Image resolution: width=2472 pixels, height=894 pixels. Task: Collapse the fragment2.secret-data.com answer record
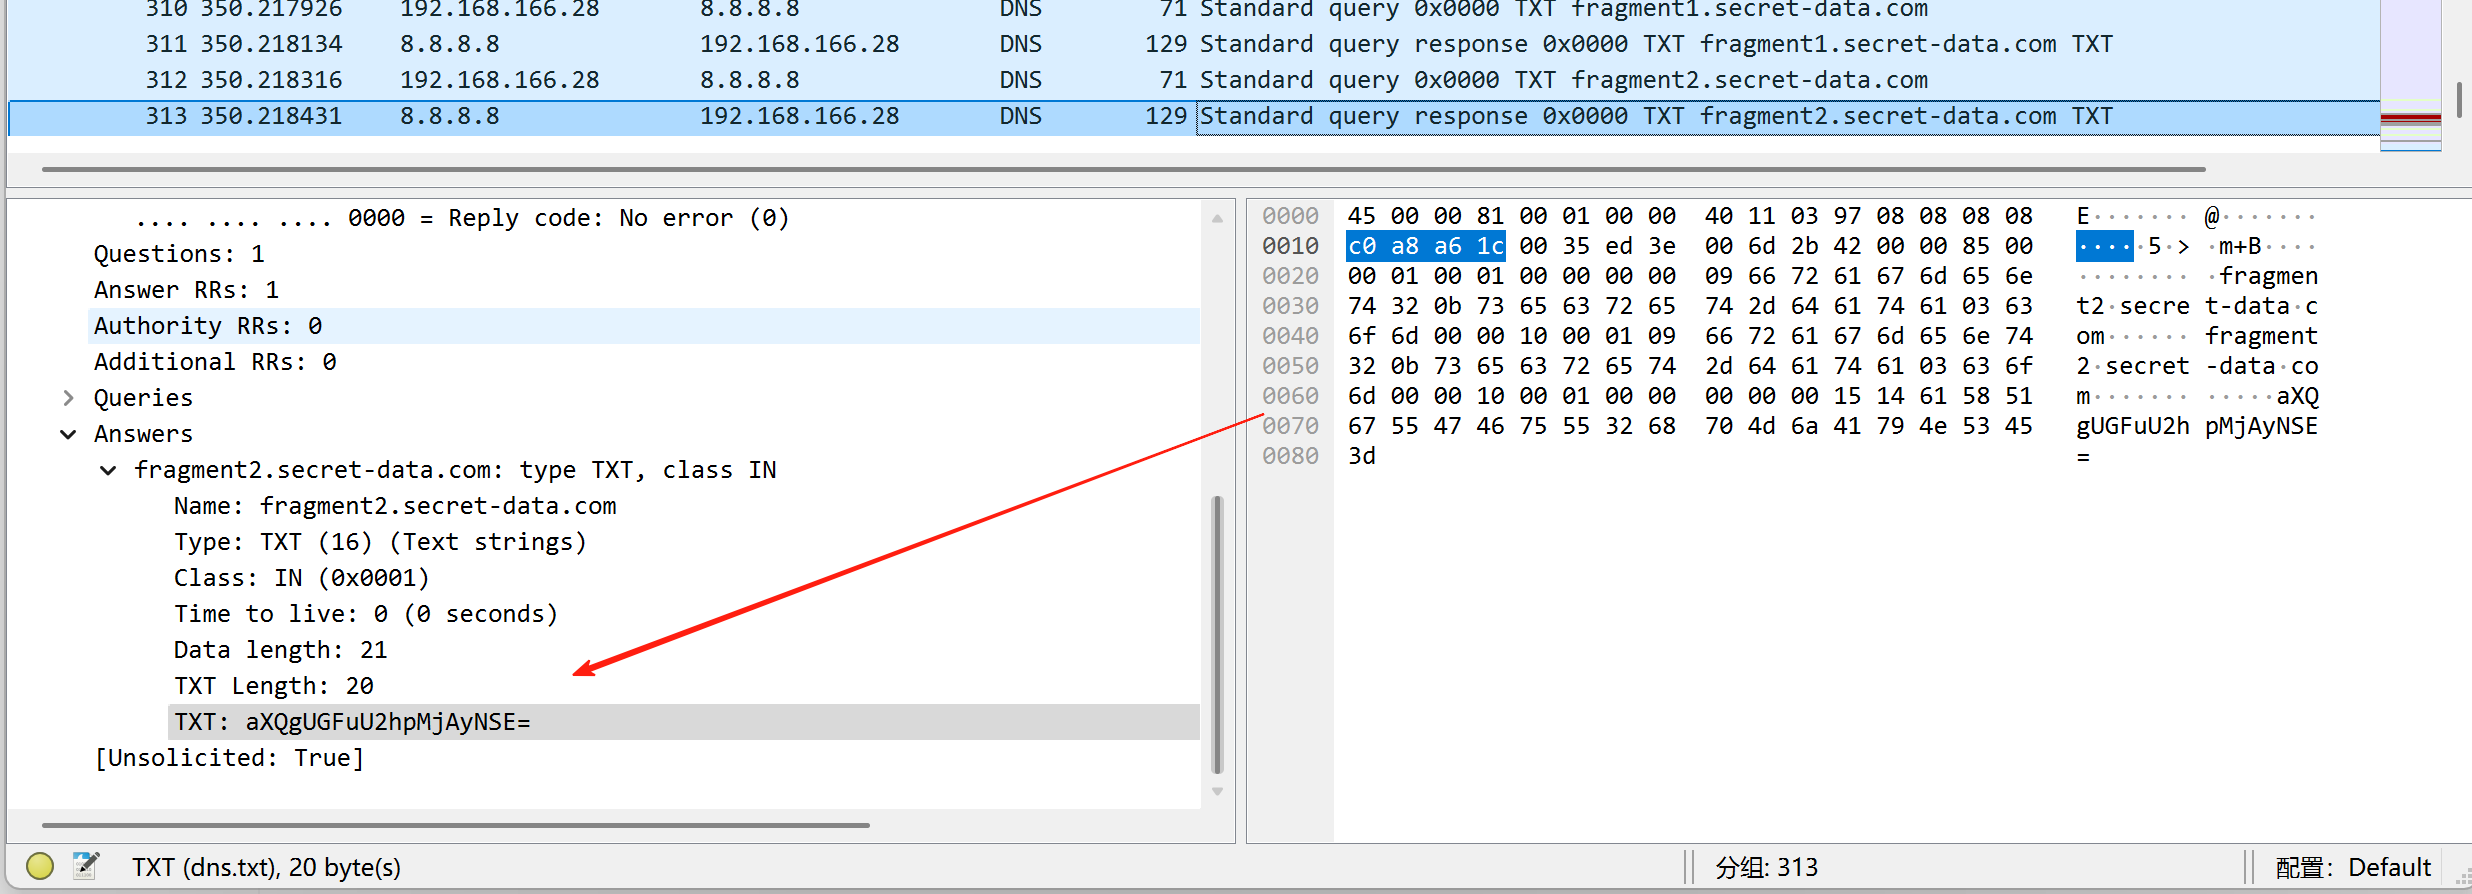(108, 470)
